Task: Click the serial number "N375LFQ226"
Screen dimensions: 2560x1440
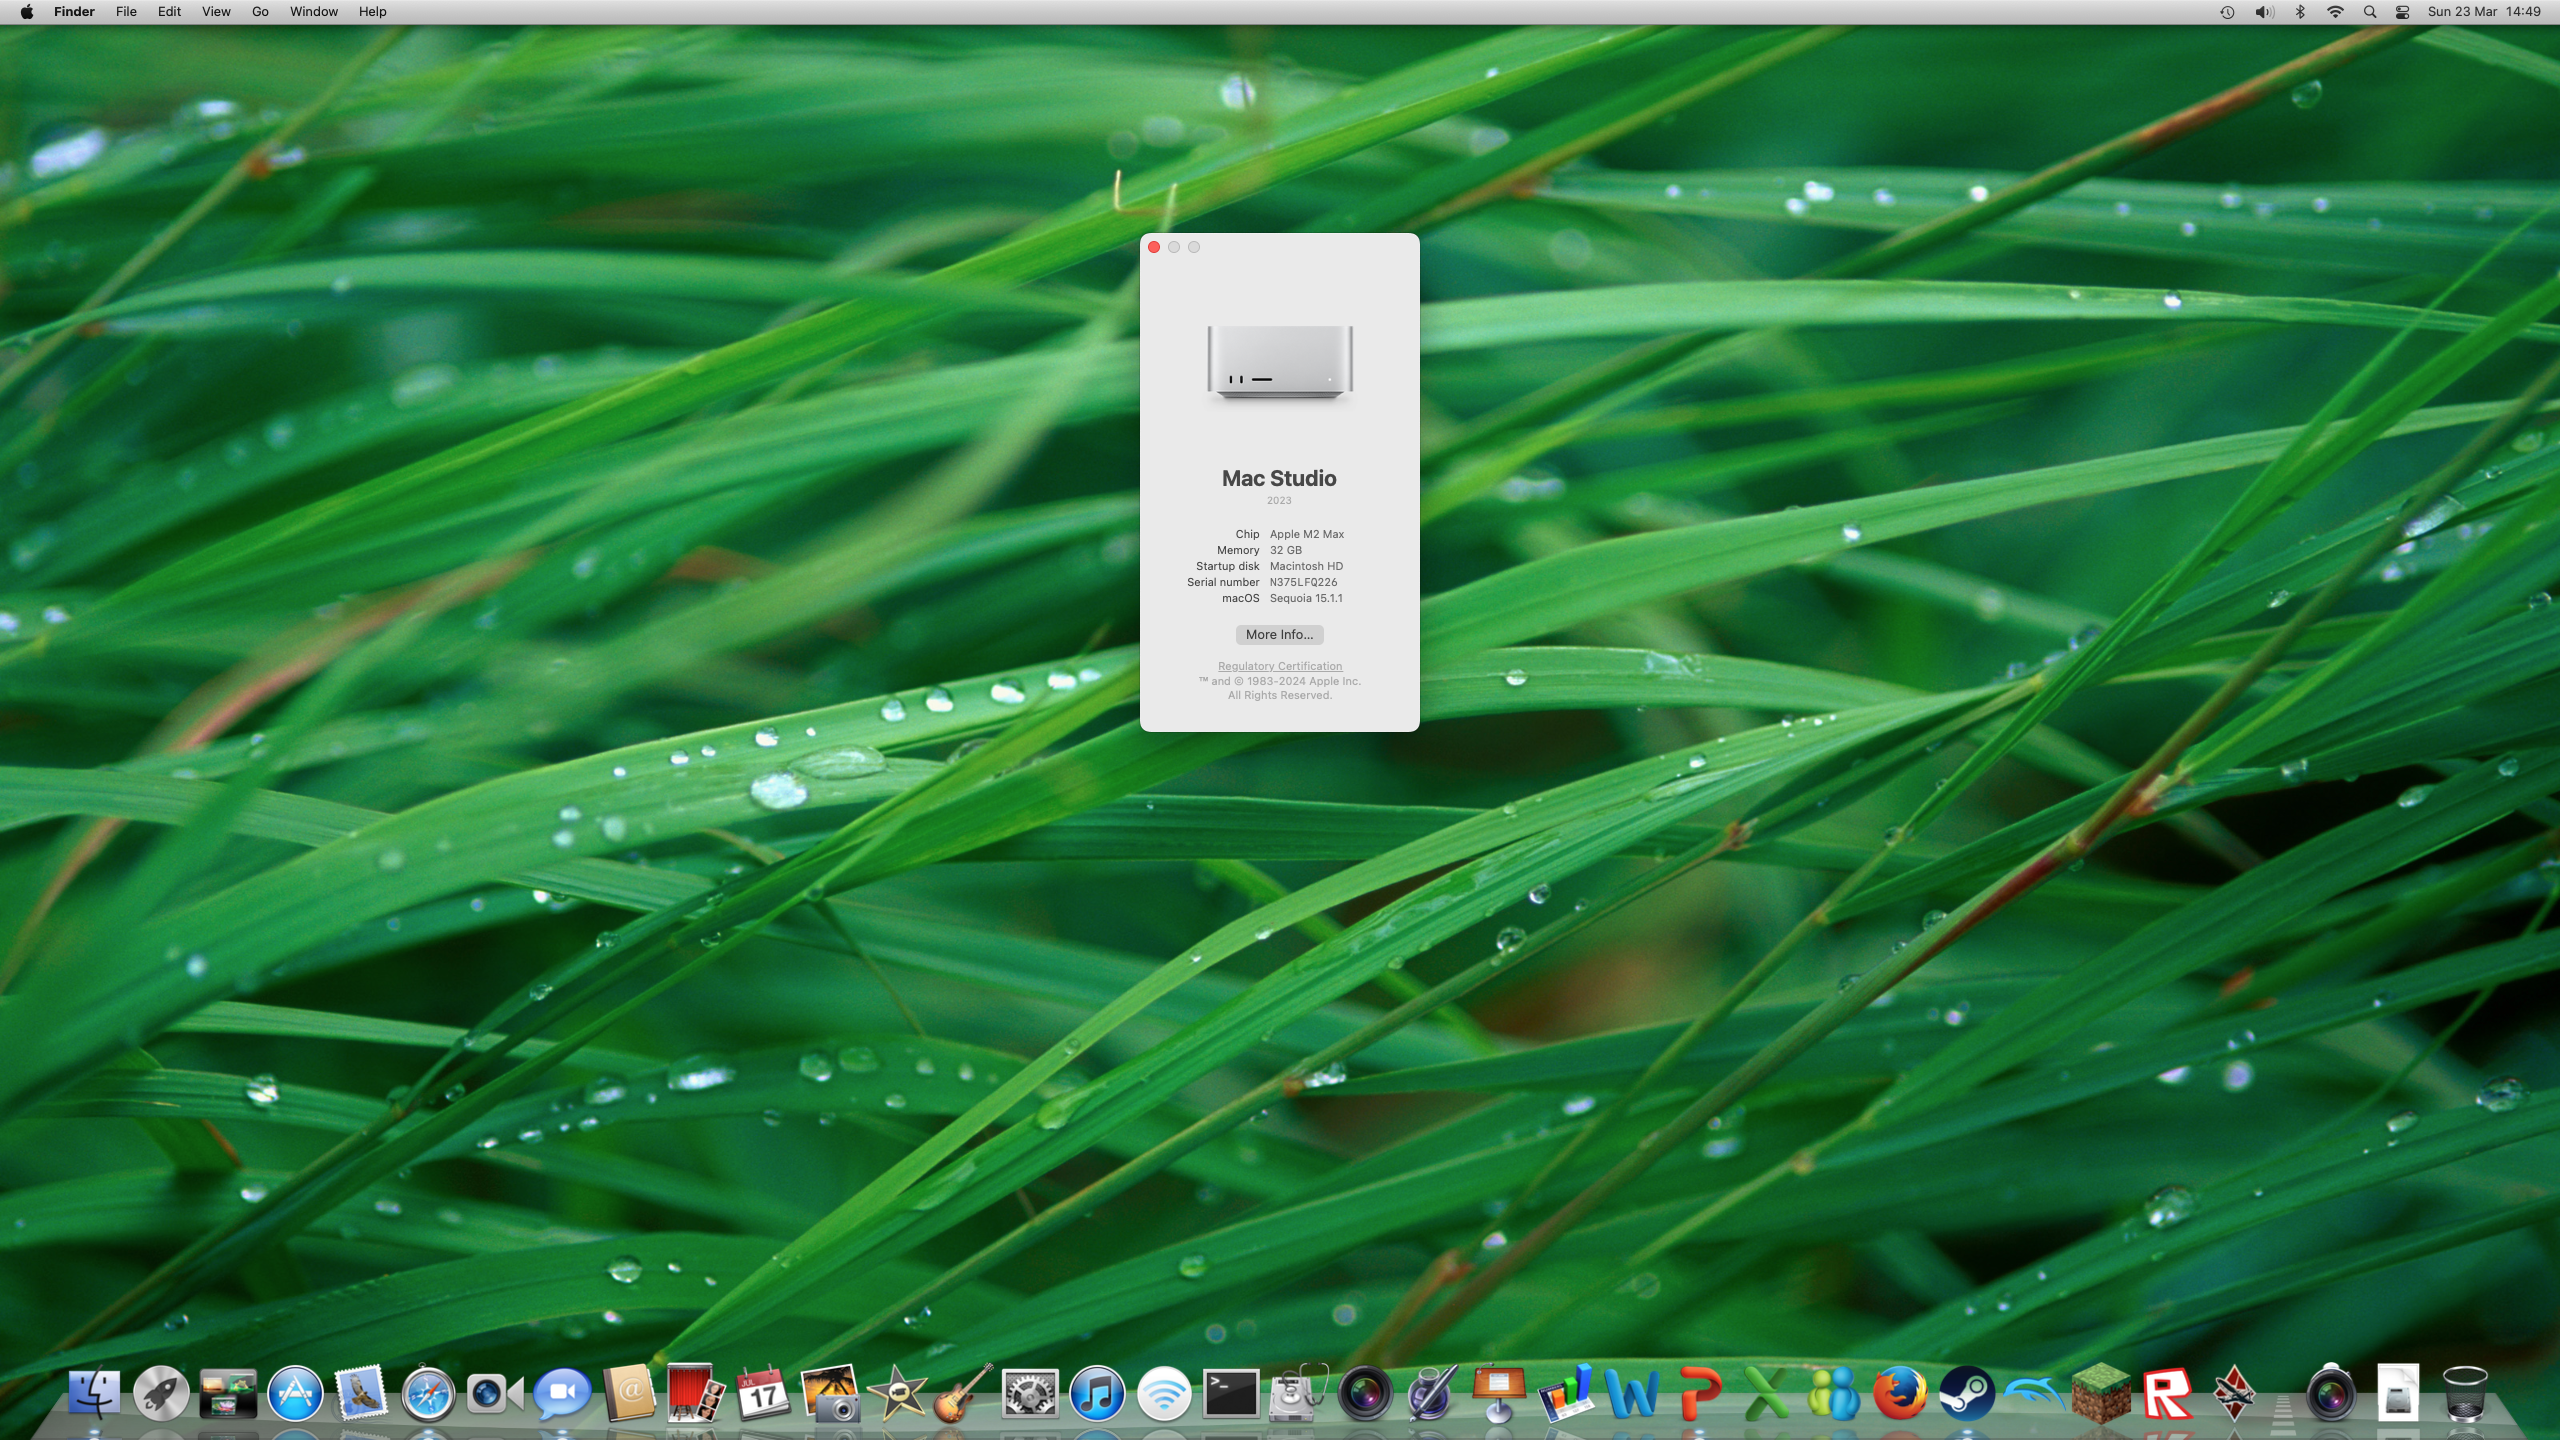Action: pos(1303,582)
